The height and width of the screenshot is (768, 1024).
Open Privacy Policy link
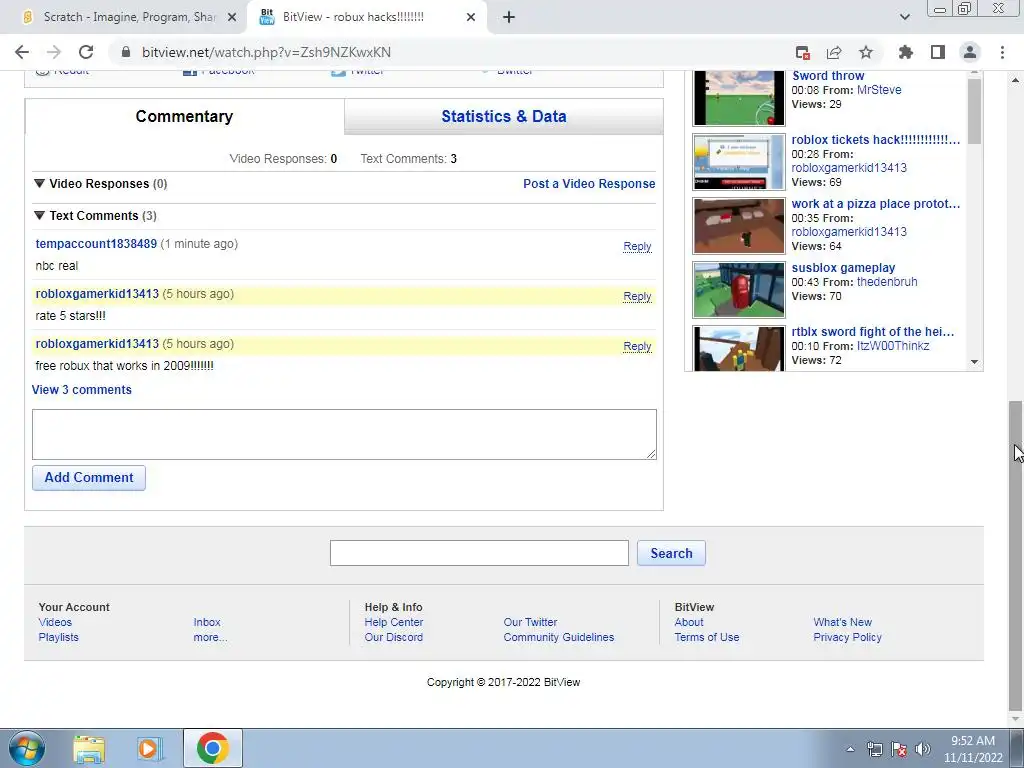pyautogui.click(x=847, y=637)
